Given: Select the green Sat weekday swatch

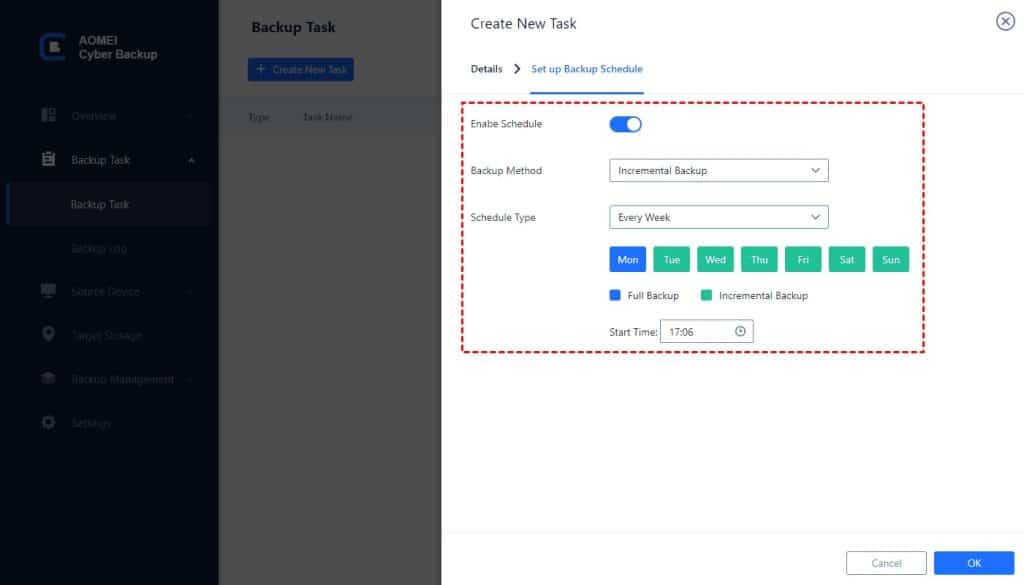Looking at the screenshot, I should (x=847, y=259).
